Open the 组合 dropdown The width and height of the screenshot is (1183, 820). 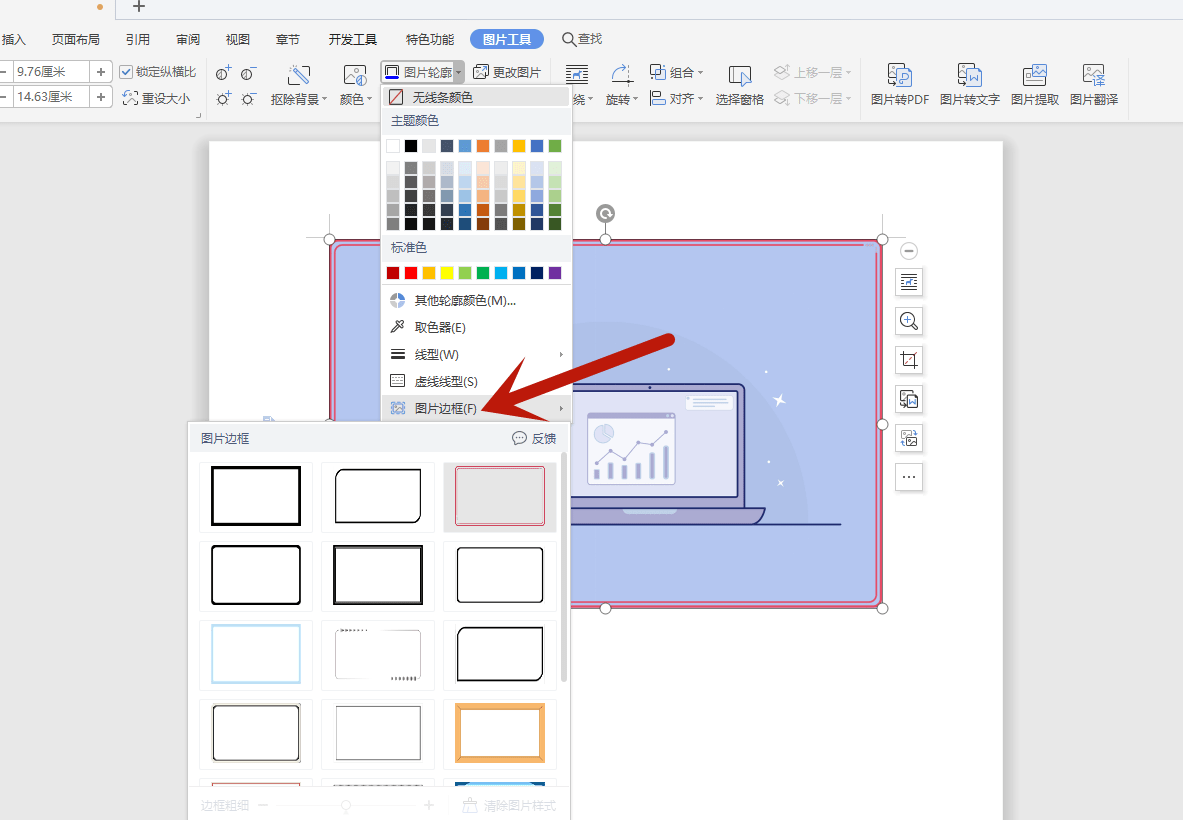677,72
